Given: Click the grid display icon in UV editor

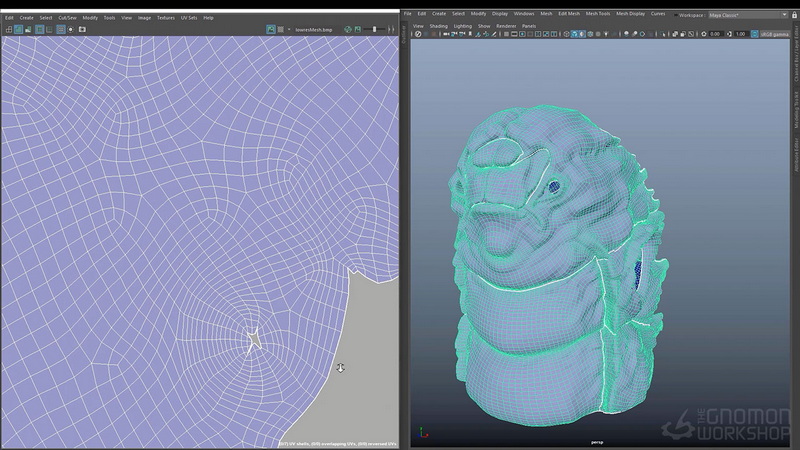Looking at the screenshot, I should tap(61, 30).
